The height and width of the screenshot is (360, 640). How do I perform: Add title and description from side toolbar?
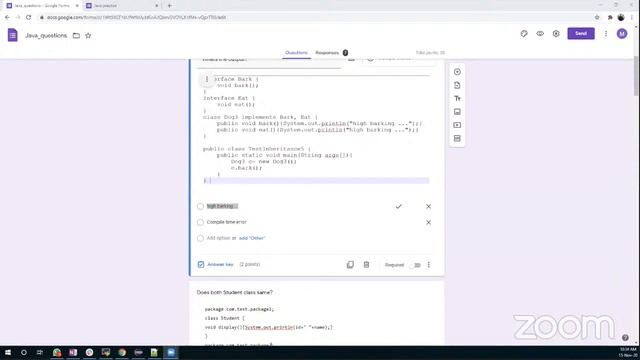(457, 98)
